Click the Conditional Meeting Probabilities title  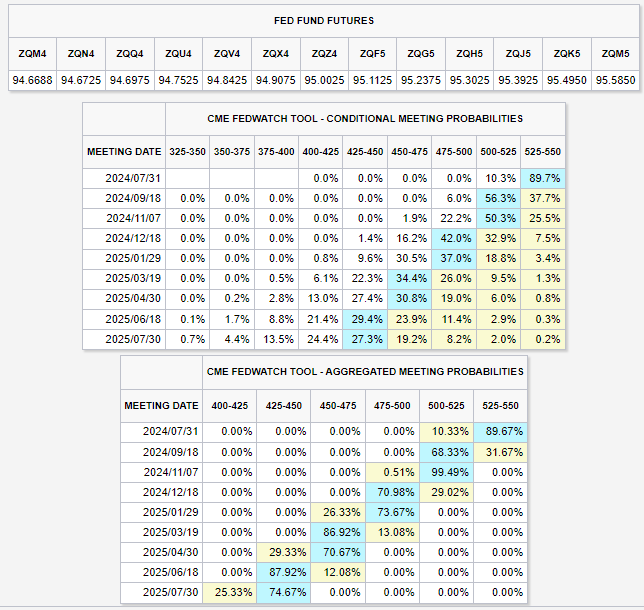[x=365, y=119]
